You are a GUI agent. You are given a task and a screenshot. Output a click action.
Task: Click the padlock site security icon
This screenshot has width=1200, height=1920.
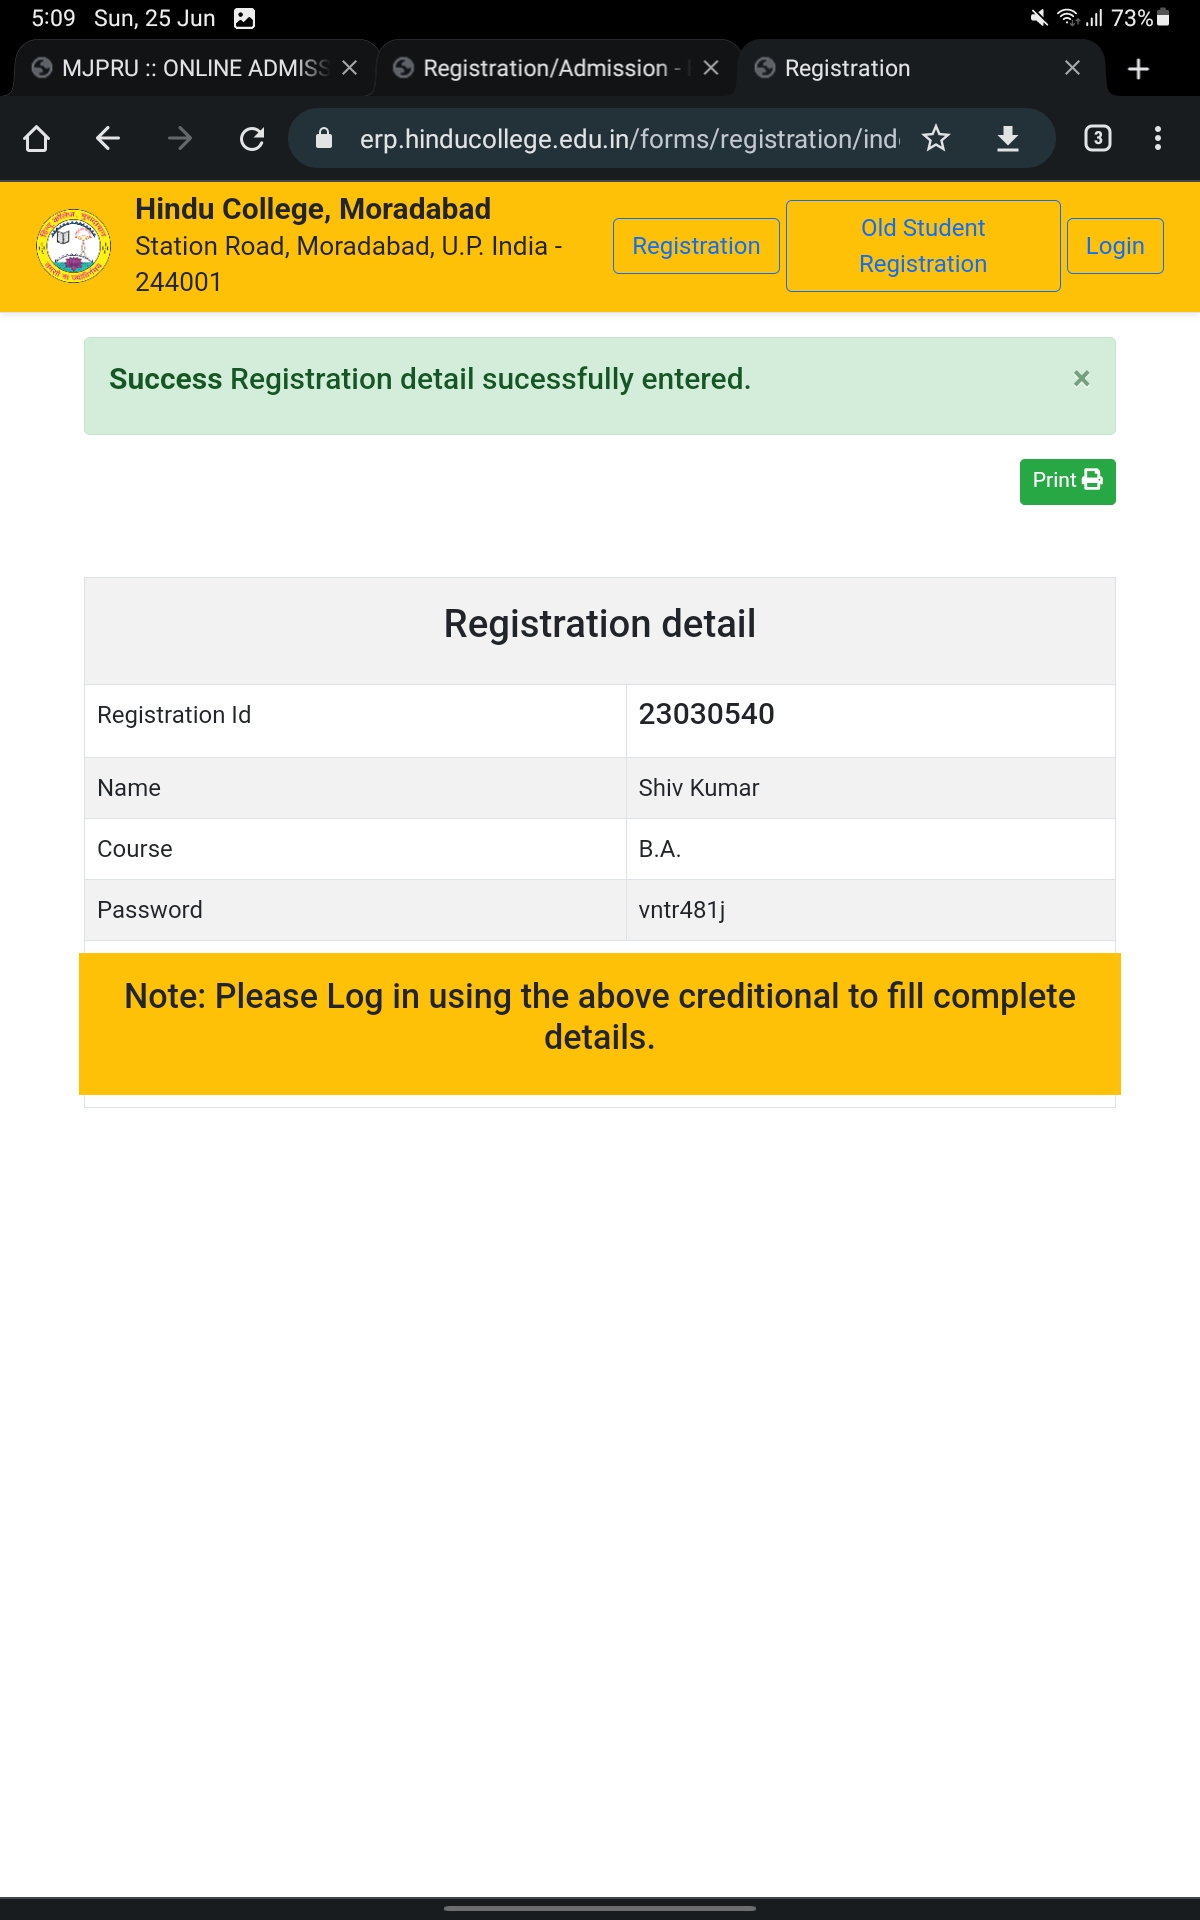[x=324, y=138]
